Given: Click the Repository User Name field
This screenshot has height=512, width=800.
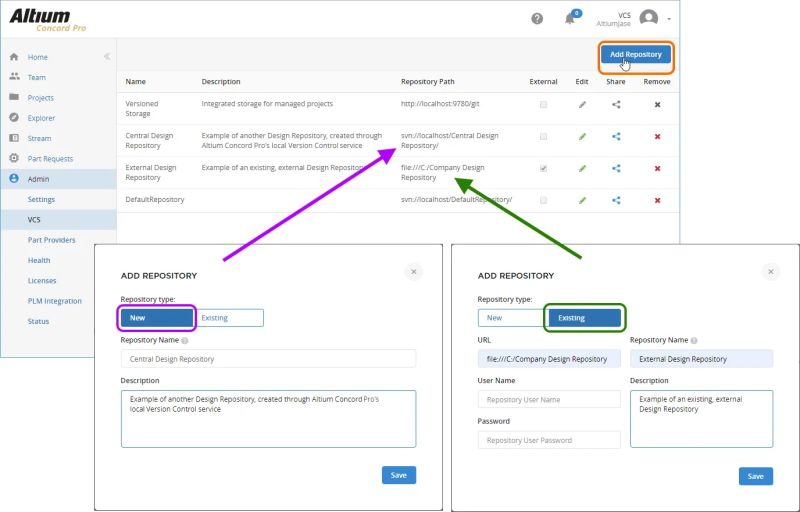Looking at the screenshot, I should click(549, 399).
